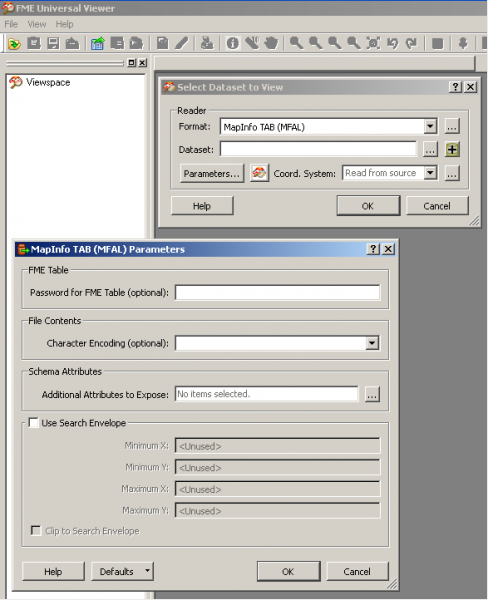Click green plus add-dataset icon beside Dataset field
Image resolution: width=488 pixels, height=600 pixels.
452,149
